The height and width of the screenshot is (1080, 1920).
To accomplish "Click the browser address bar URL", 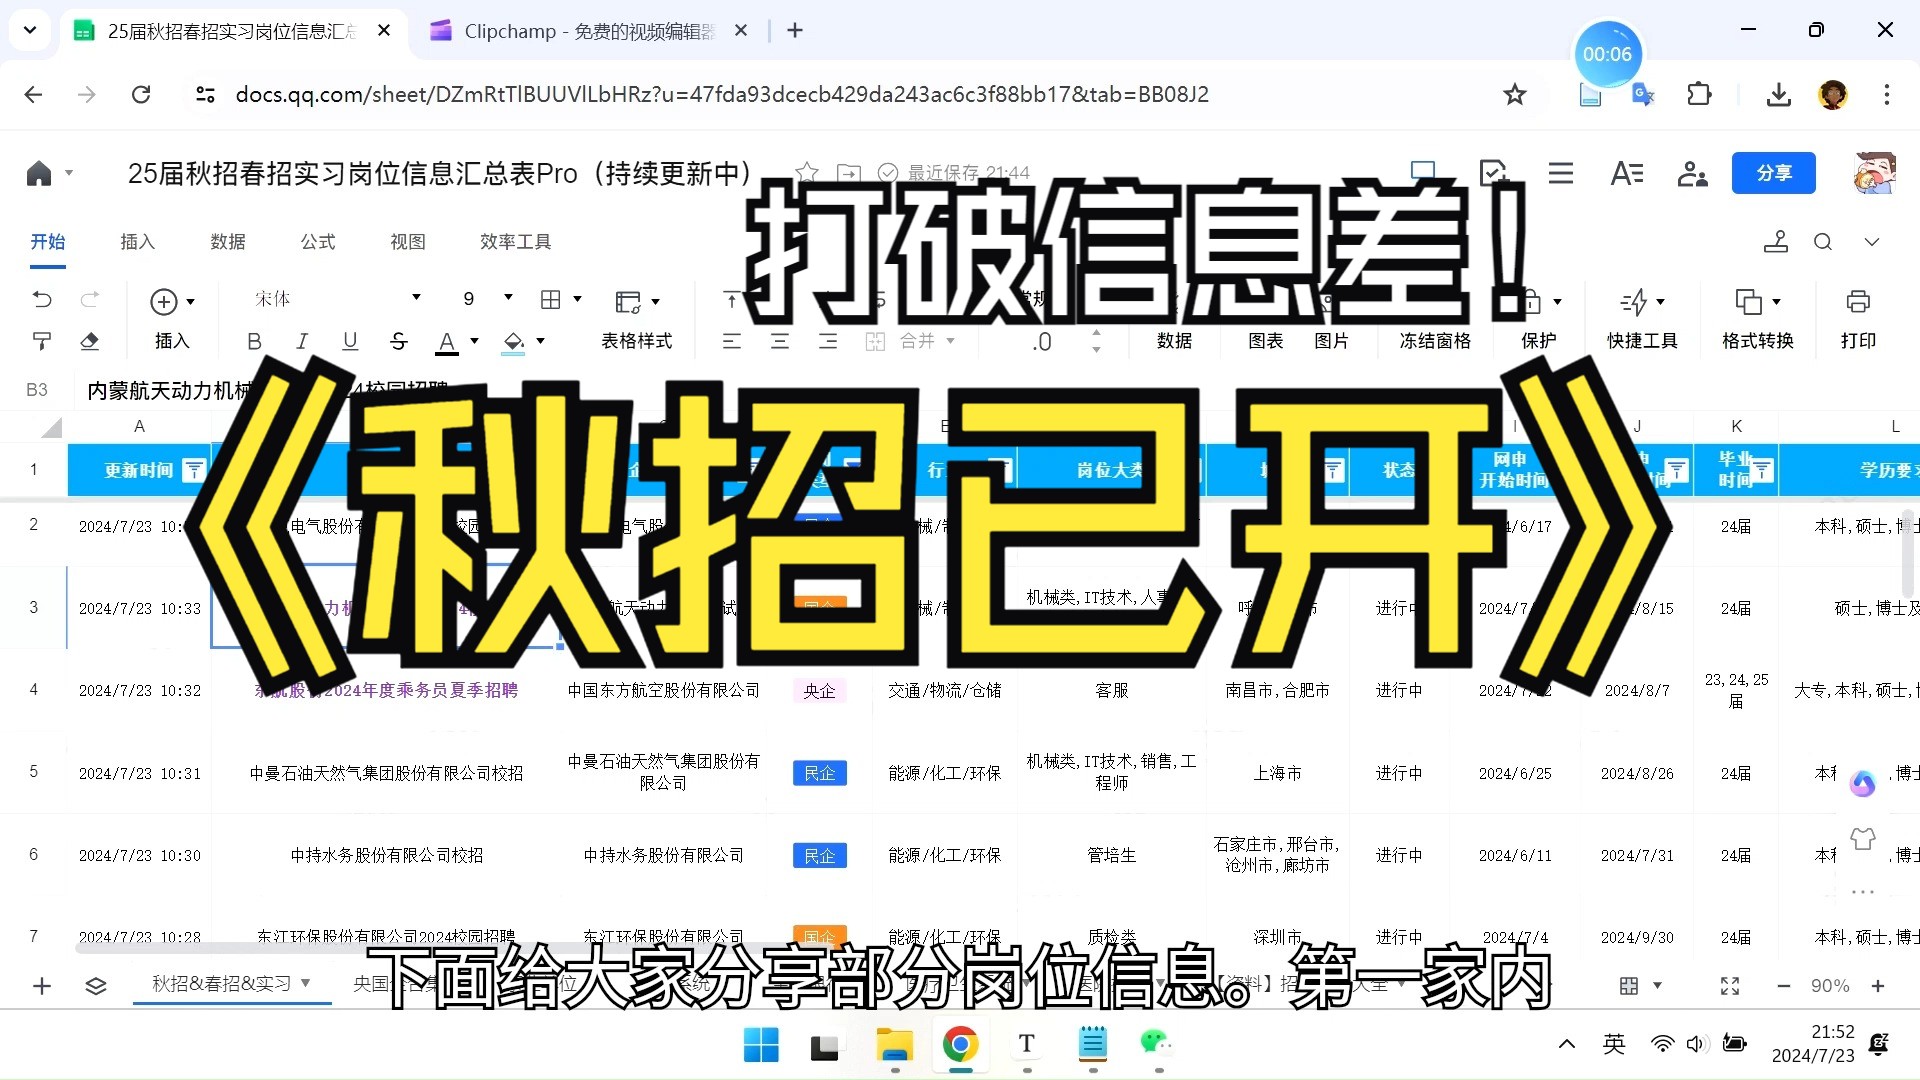I will [722, 94].
